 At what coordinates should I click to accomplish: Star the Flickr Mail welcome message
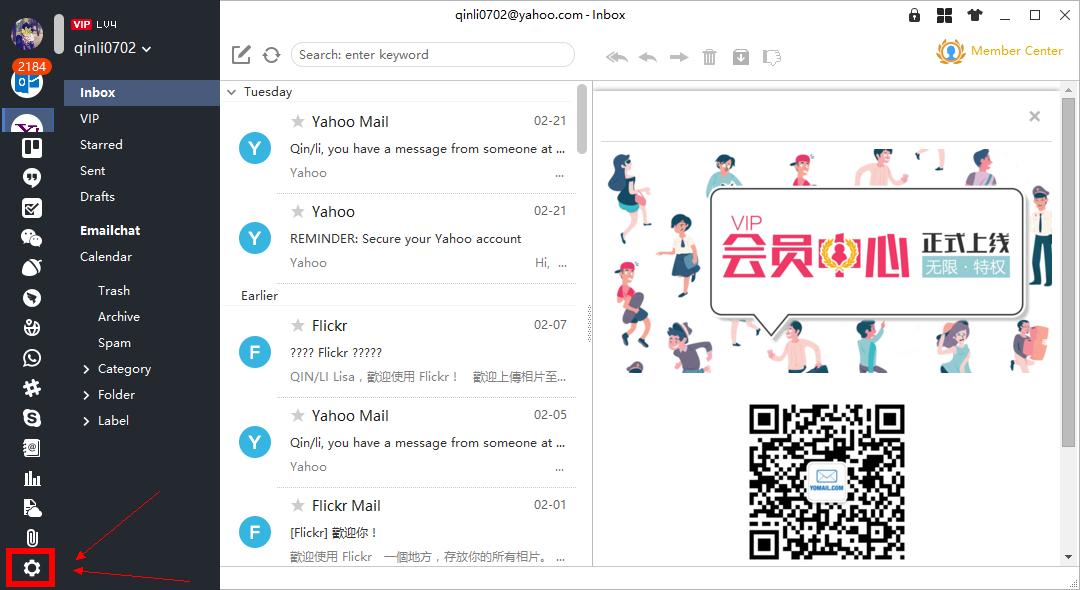(297, 504)
